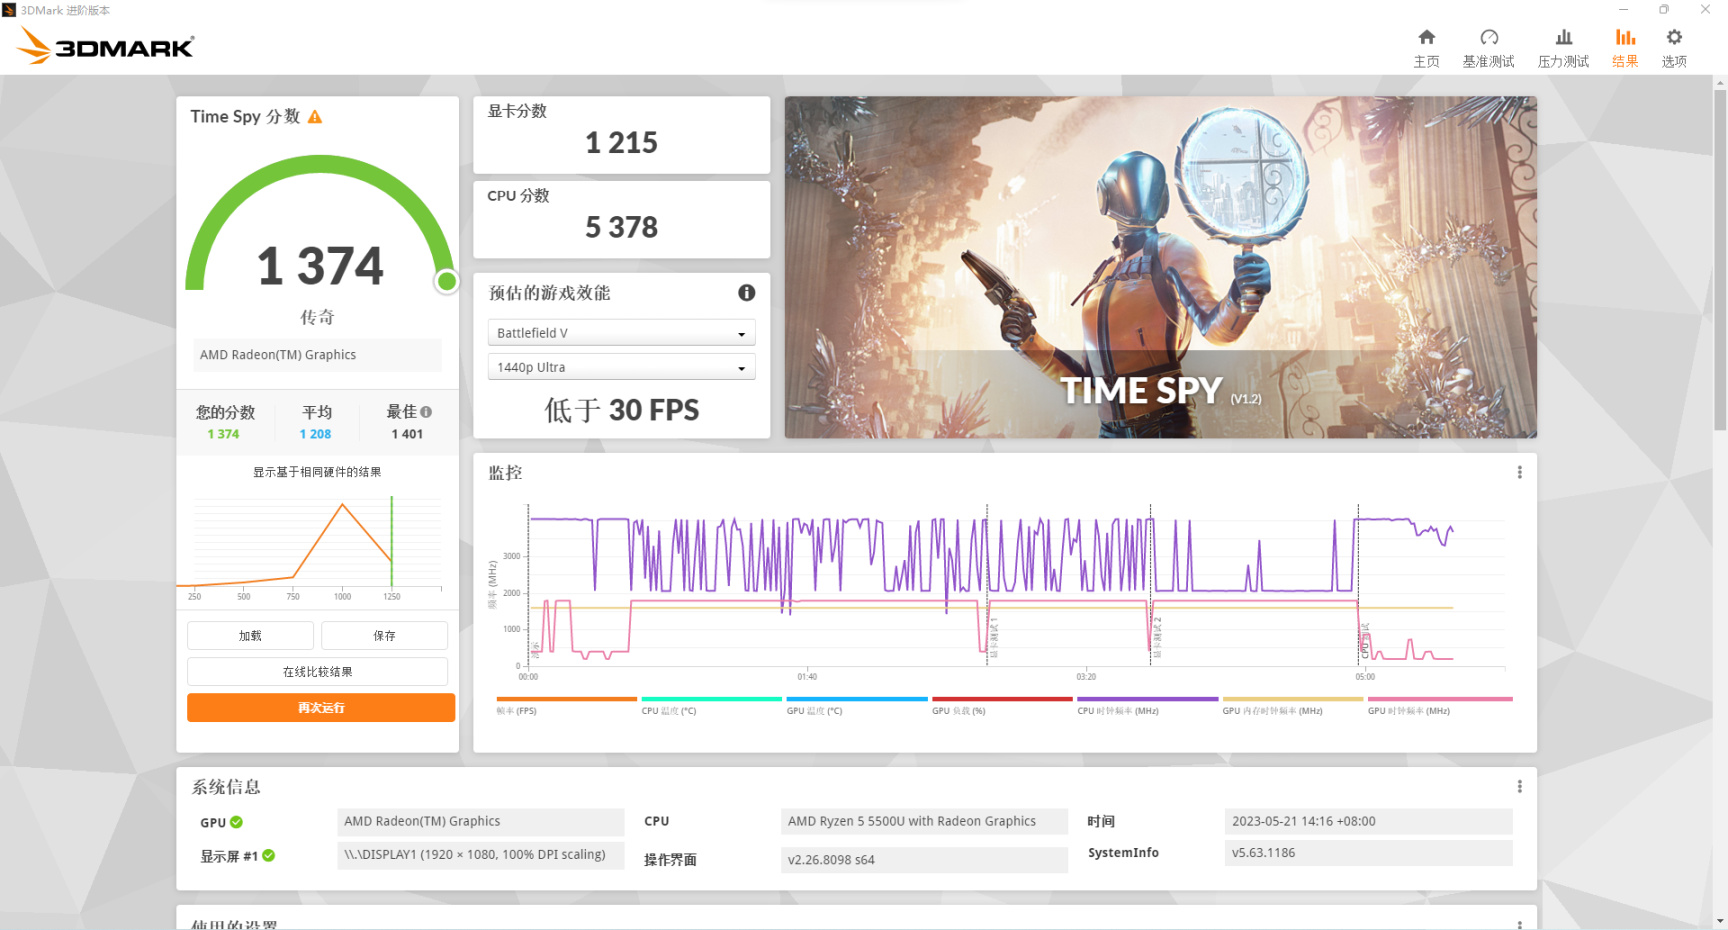
Task: Click the 时间 value 2023-05-21 14:16
Action: (x=1368, y=821)
